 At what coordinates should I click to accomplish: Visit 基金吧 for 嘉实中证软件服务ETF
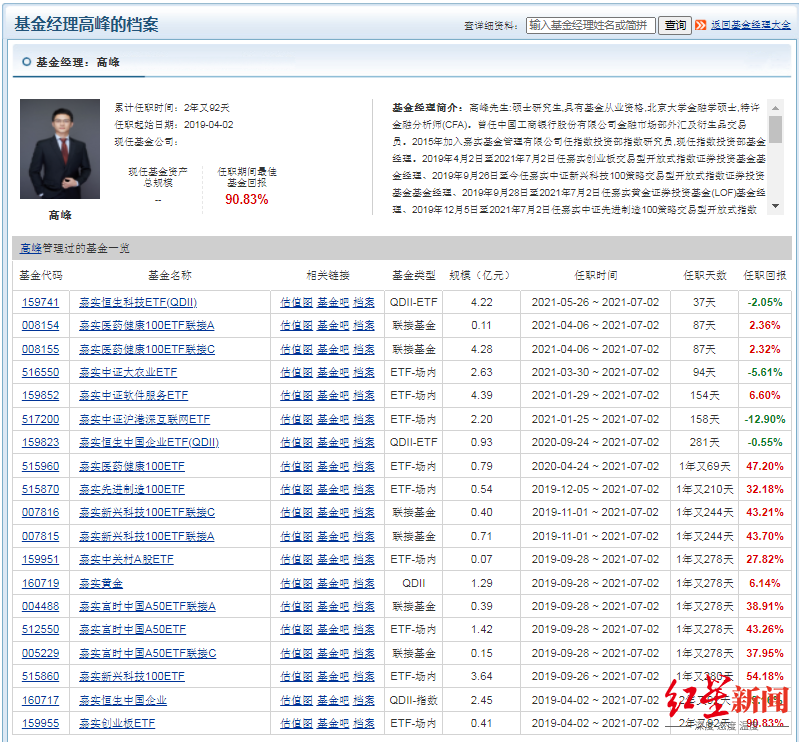333,395
